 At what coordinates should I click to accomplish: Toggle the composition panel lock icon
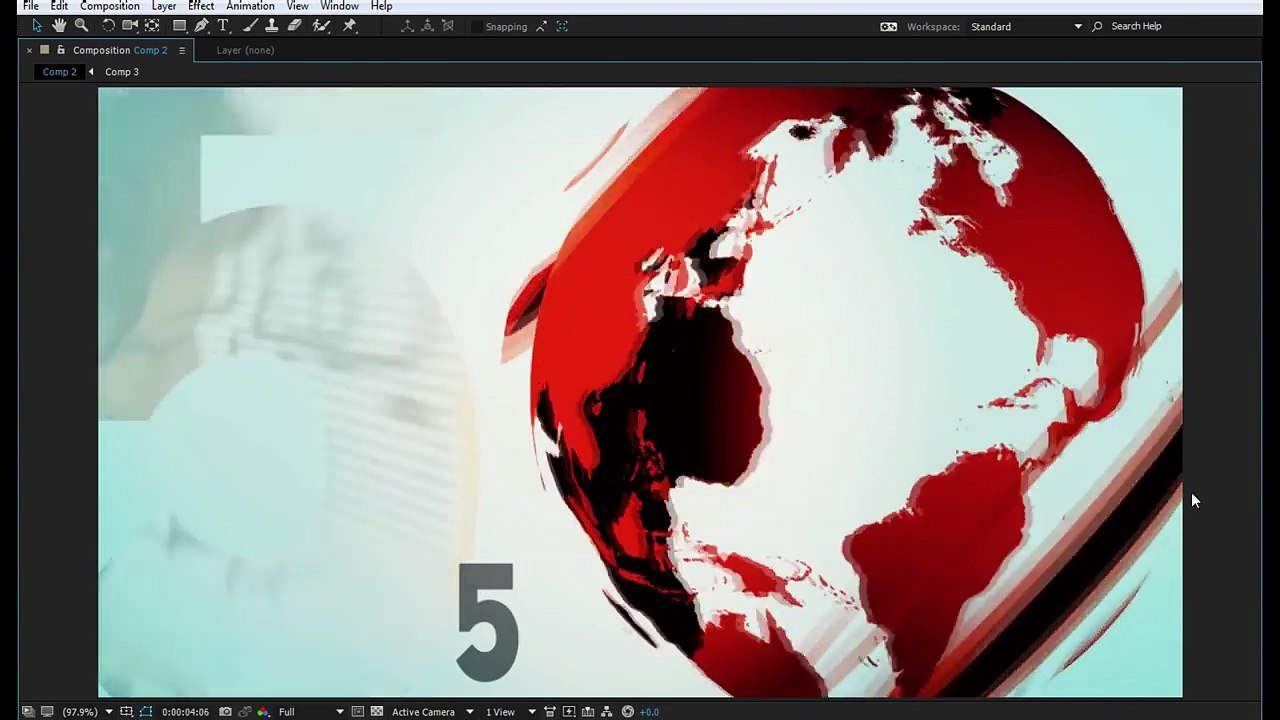(x=61, y=50)
